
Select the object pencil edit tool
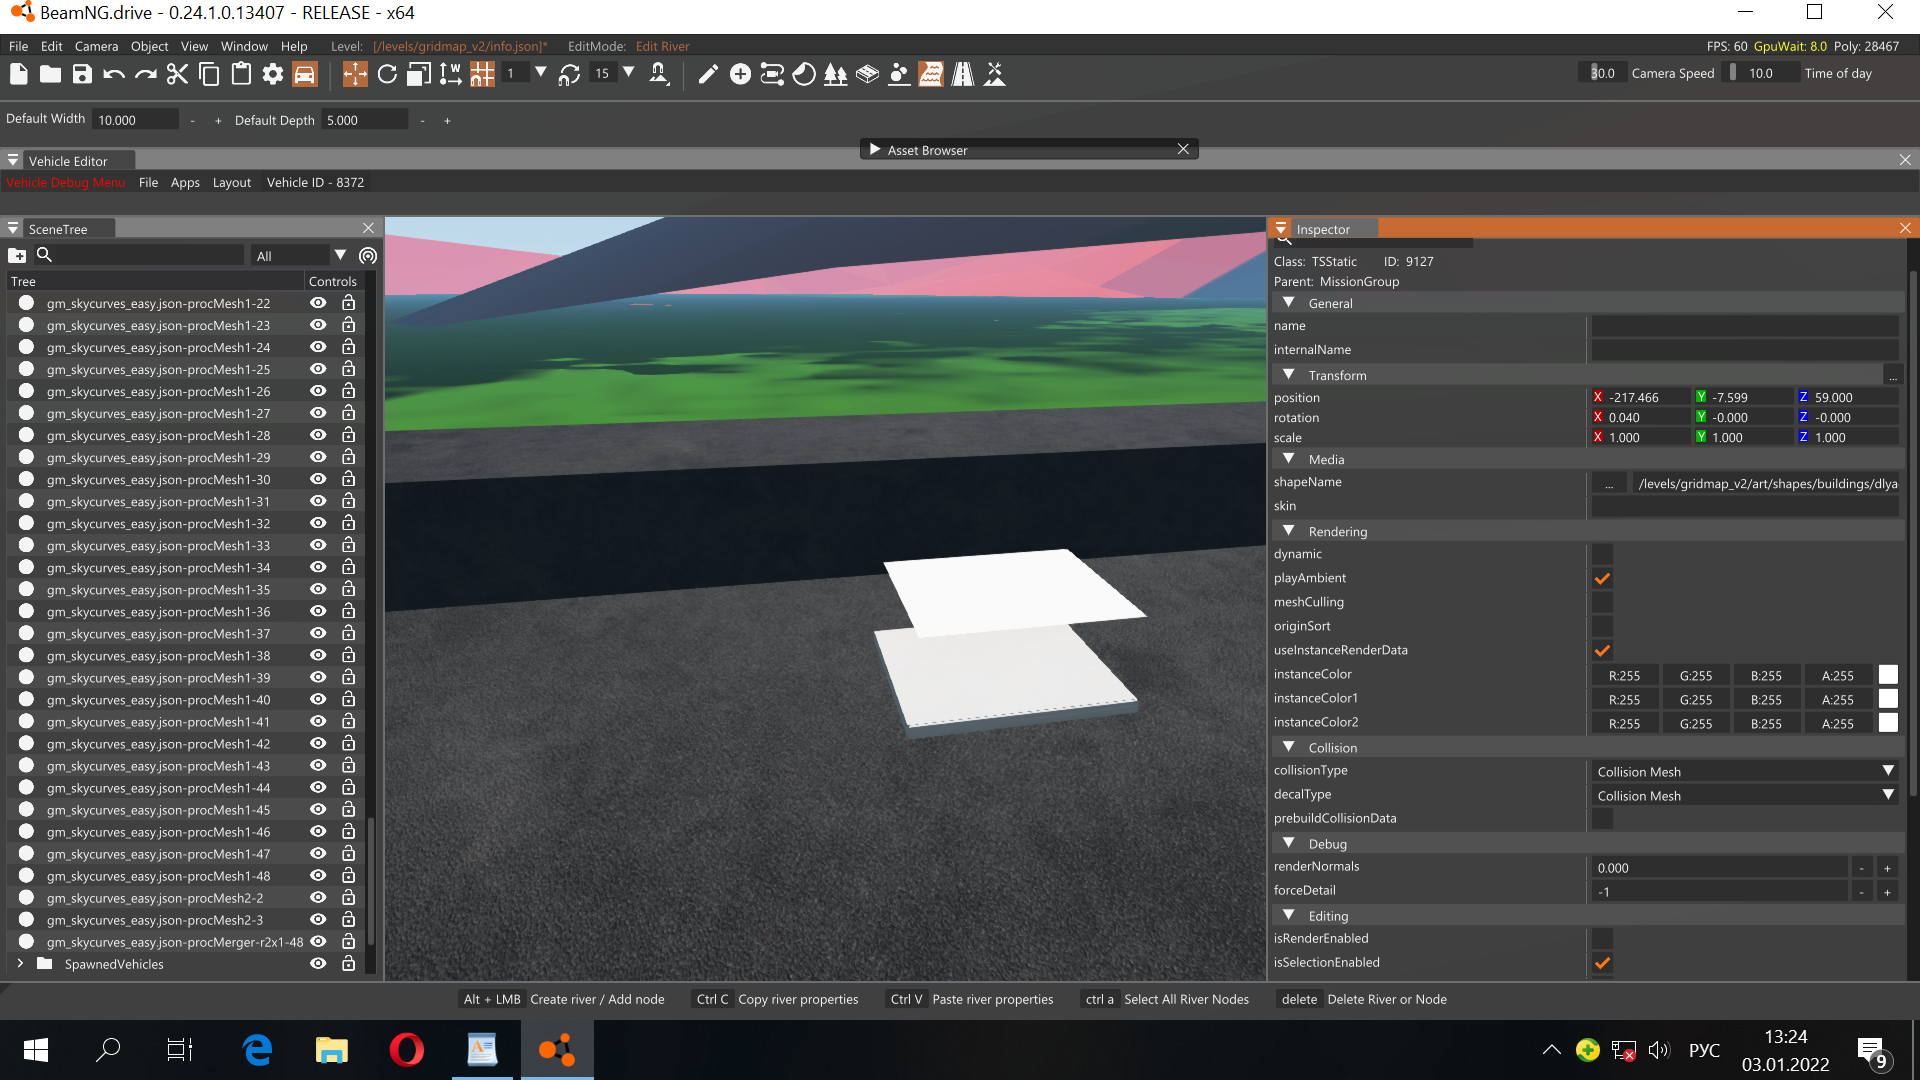708,74
